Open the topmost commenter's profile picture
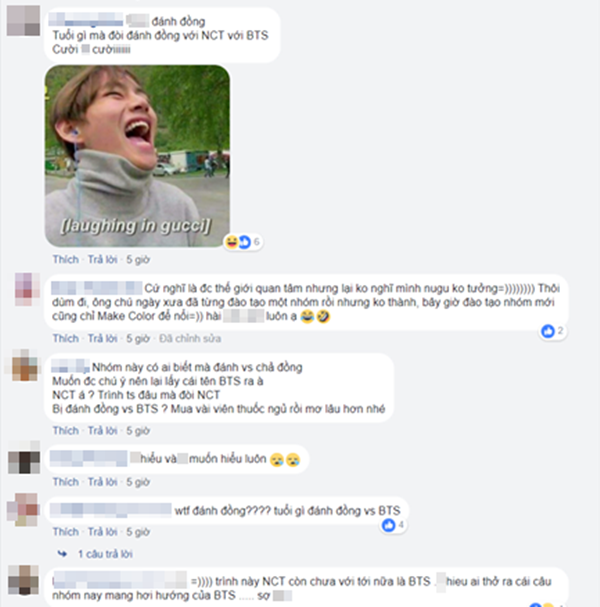Image resolution: width=600 pixels, height=607 pixels. 24,20
